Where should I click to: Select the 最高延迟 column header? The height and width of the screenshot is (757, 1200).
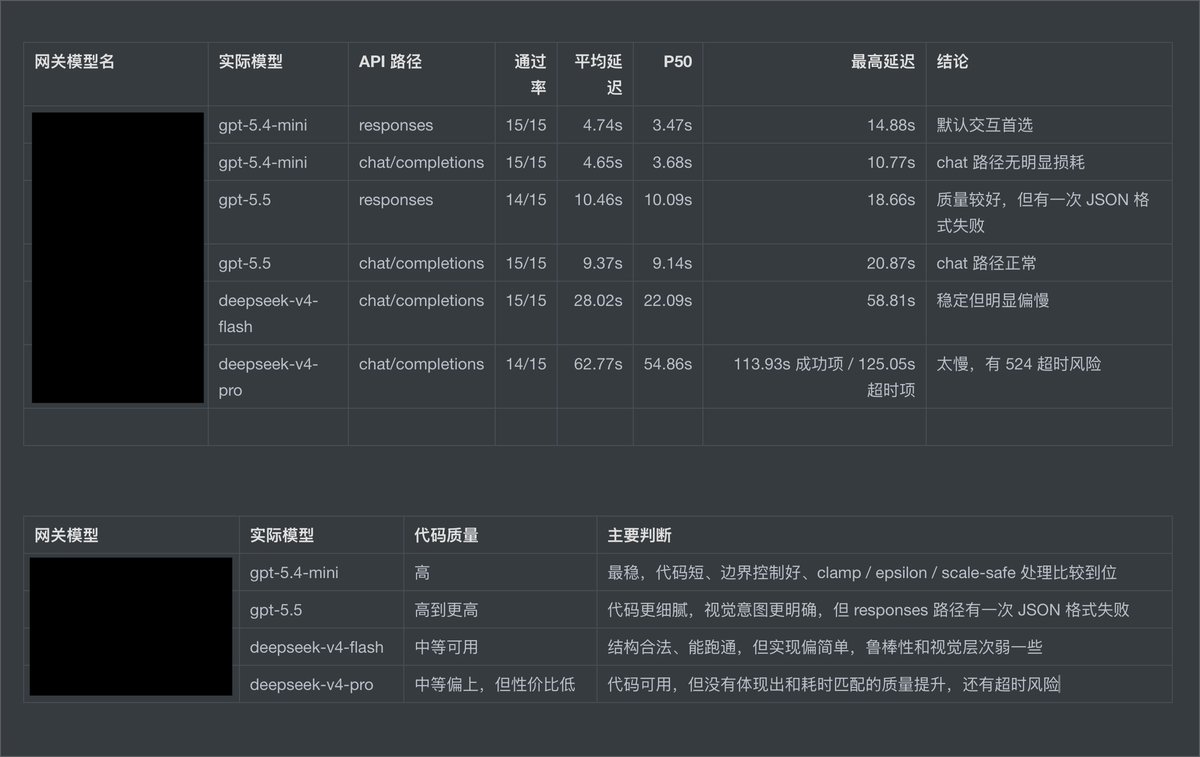click(x=883, y=62)
